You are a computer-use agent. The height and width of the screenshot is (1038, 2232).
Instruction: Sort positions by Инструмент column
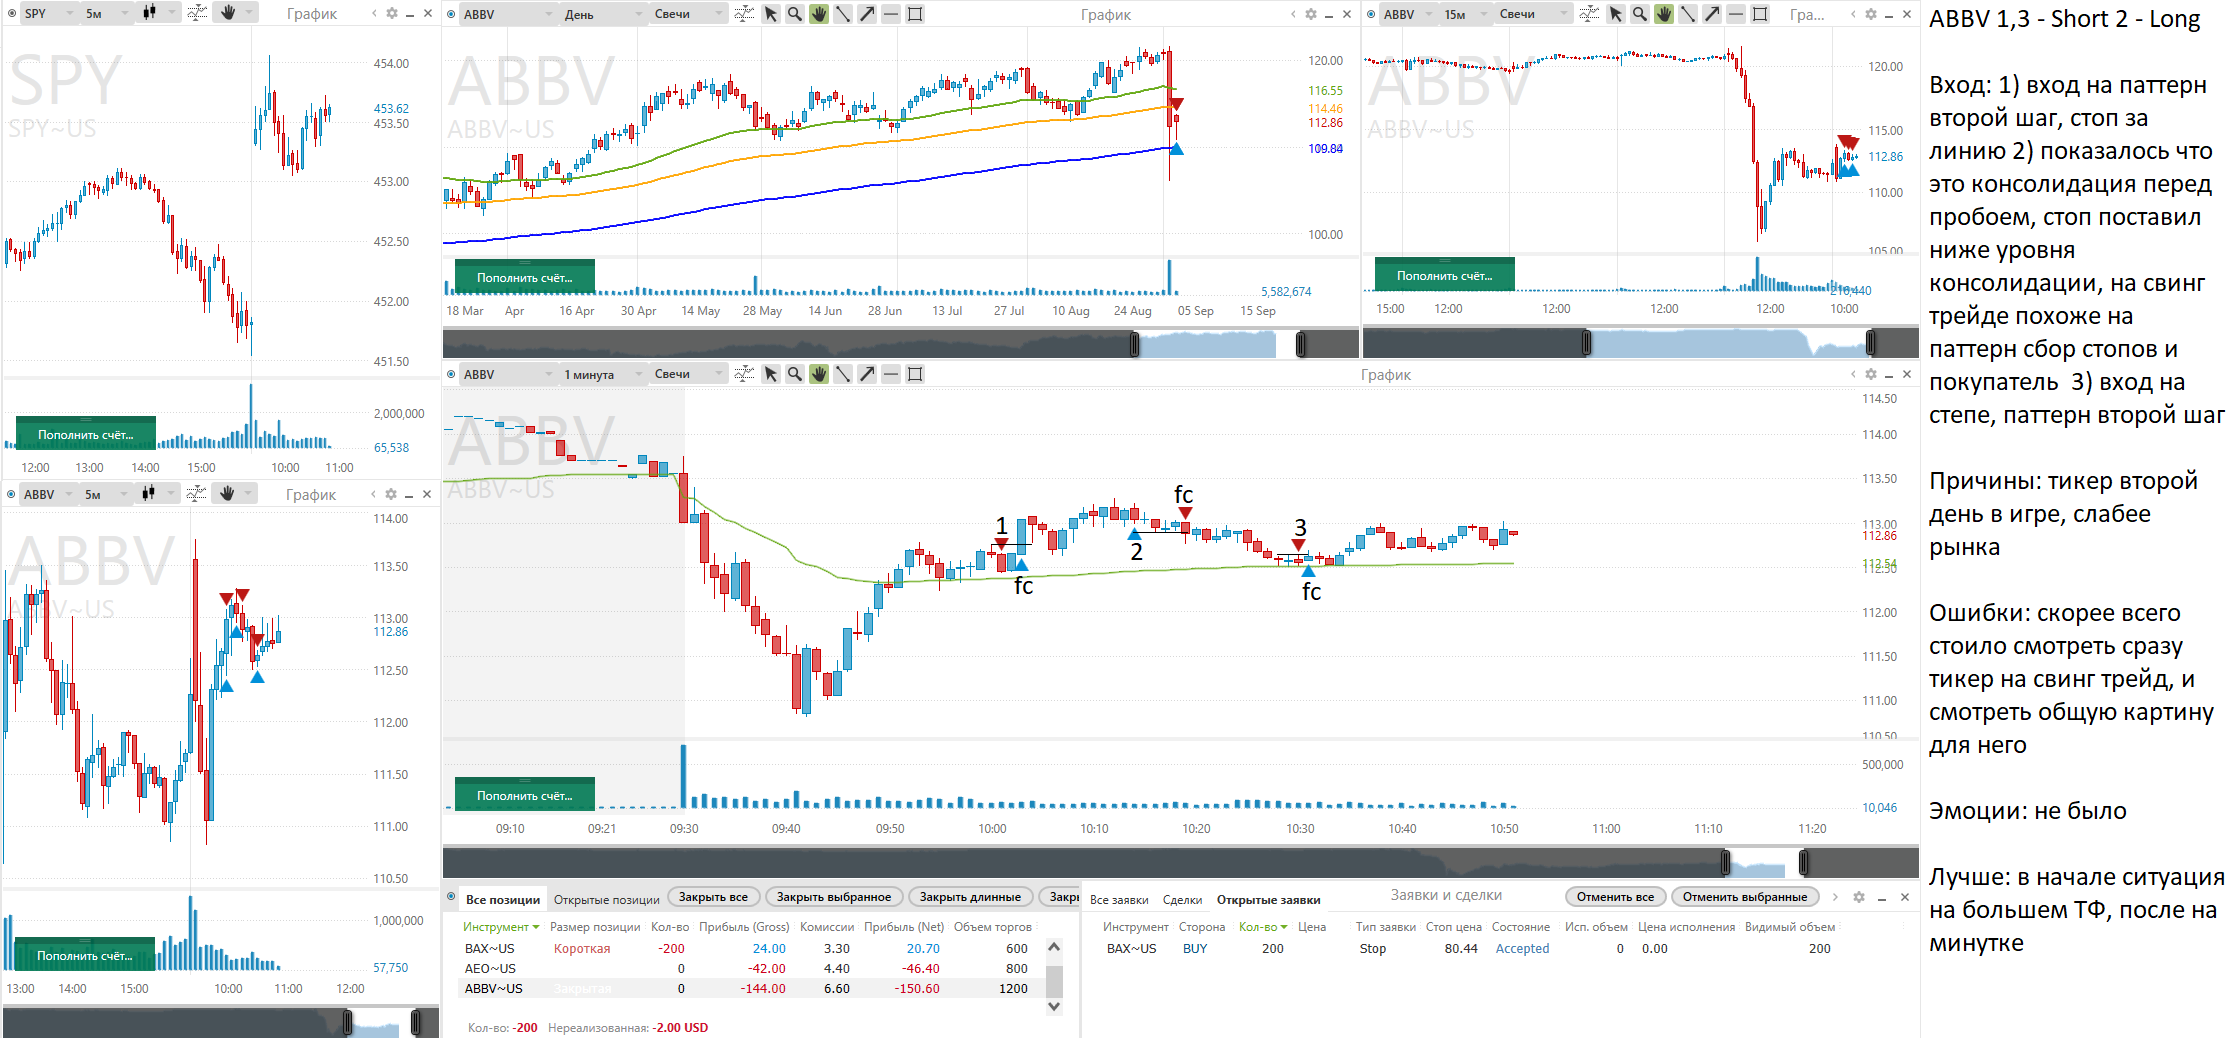[x=500, y=927]
